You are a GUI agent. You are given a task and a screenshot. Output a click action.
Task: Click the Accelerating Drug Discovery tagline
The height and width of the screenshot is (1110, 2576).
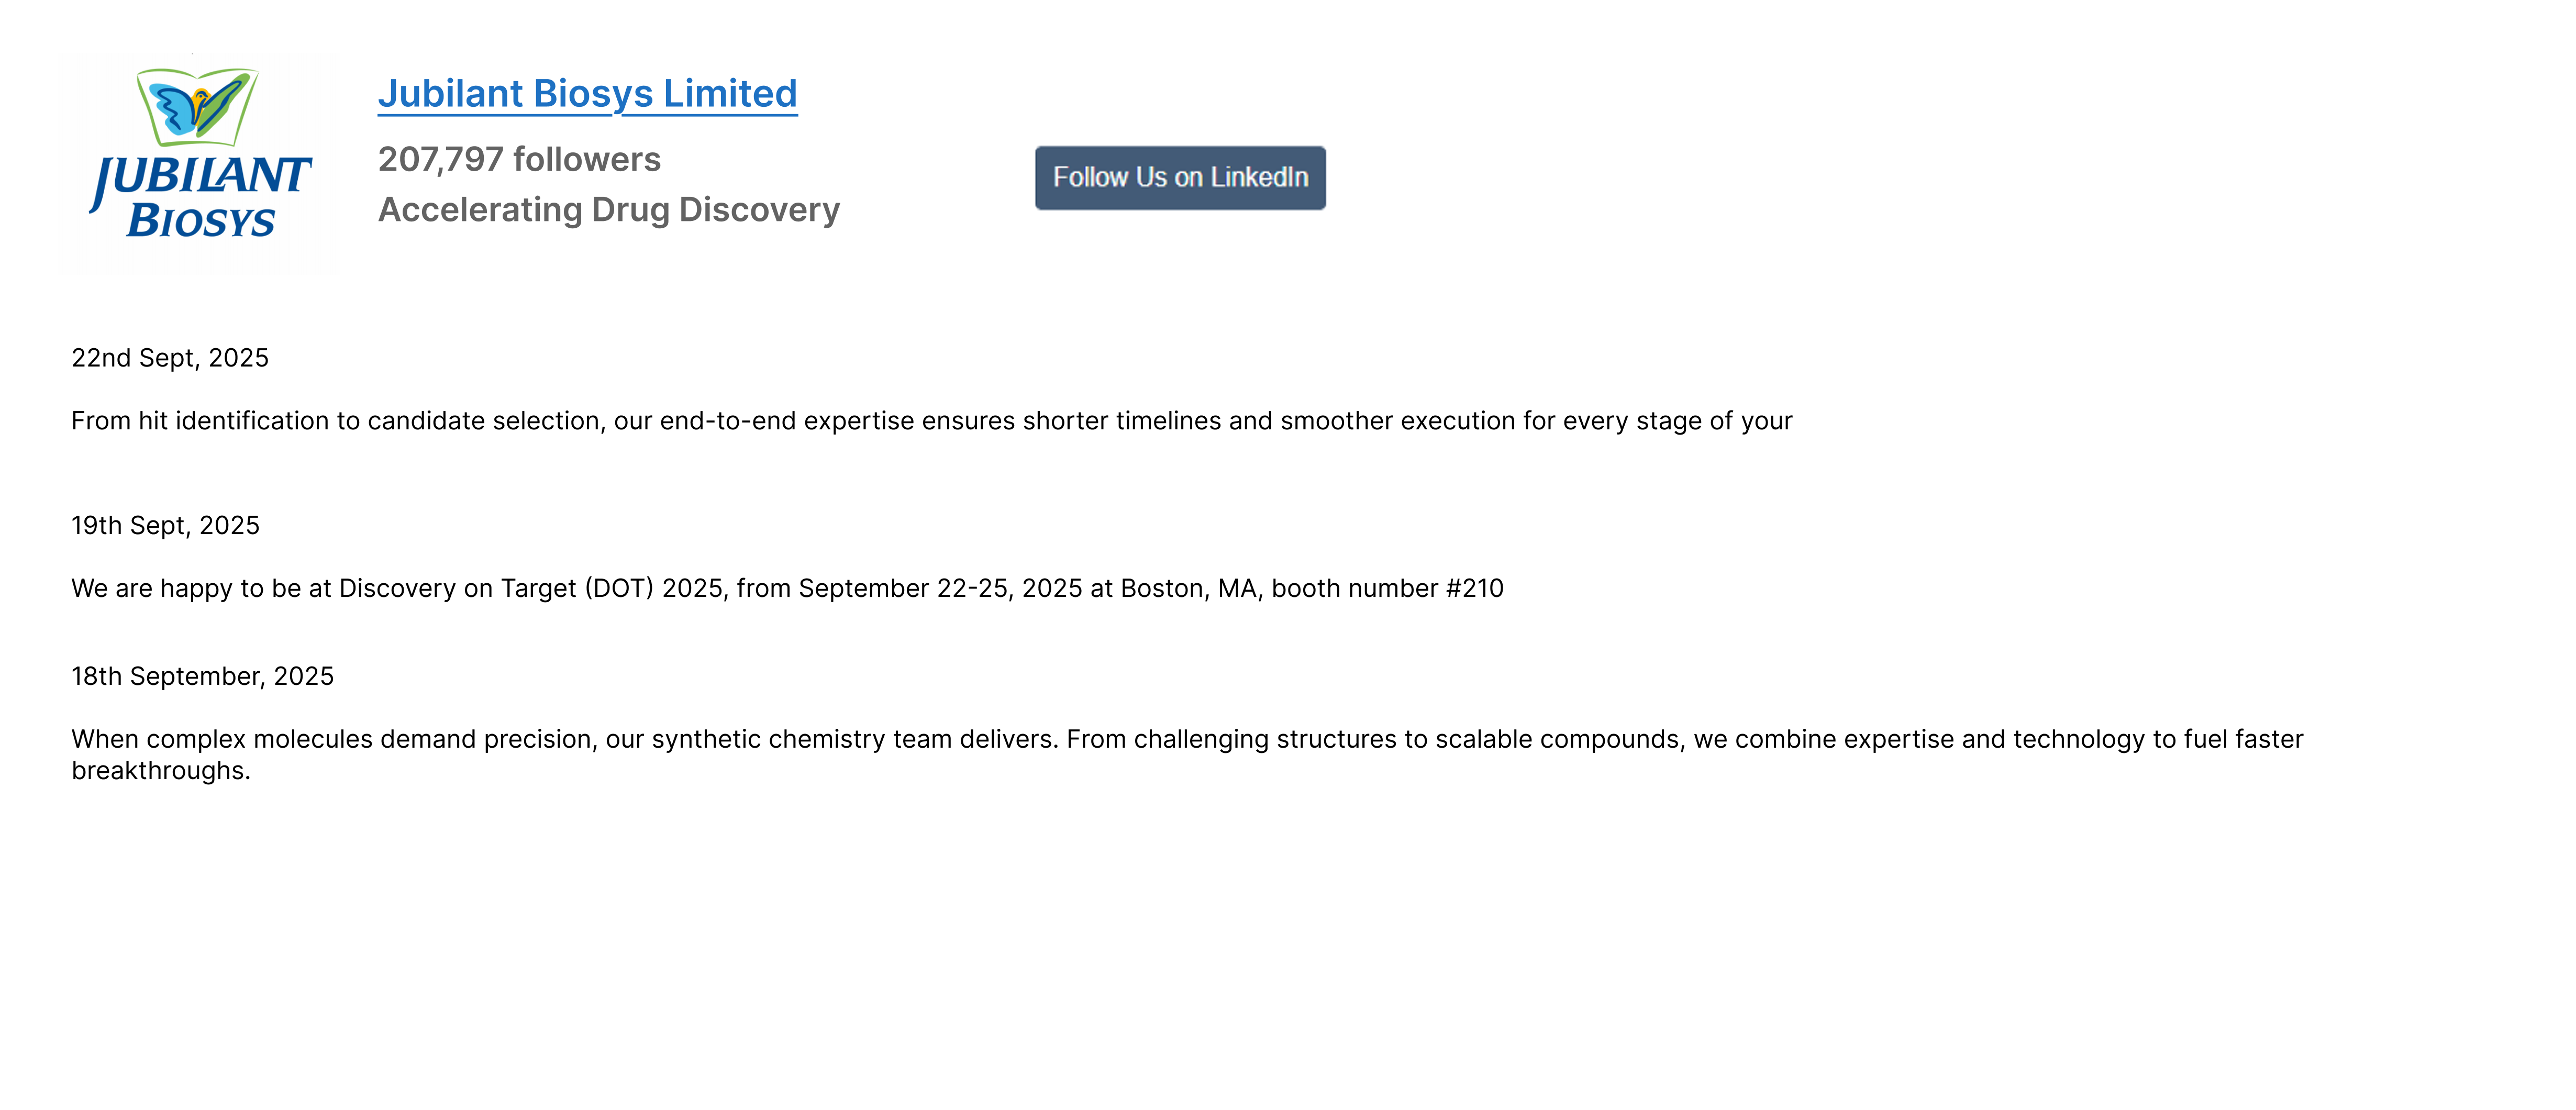point(609,210)
